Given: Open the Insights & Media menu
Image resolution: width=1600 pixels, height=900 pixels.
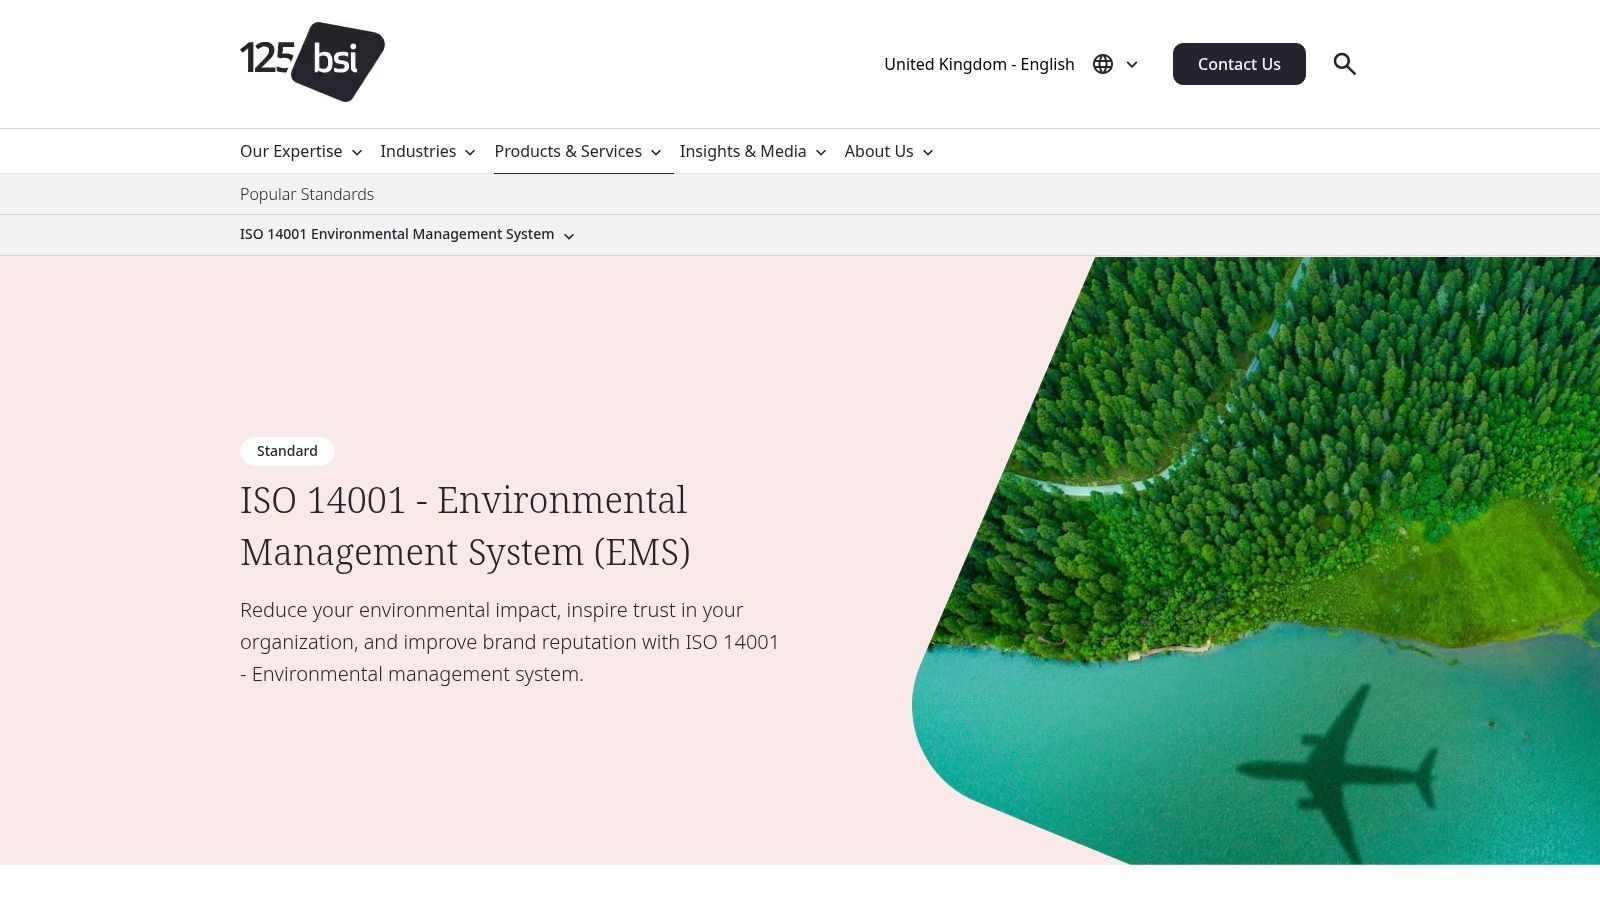Looking at the screenshot, I should [743, 151].
